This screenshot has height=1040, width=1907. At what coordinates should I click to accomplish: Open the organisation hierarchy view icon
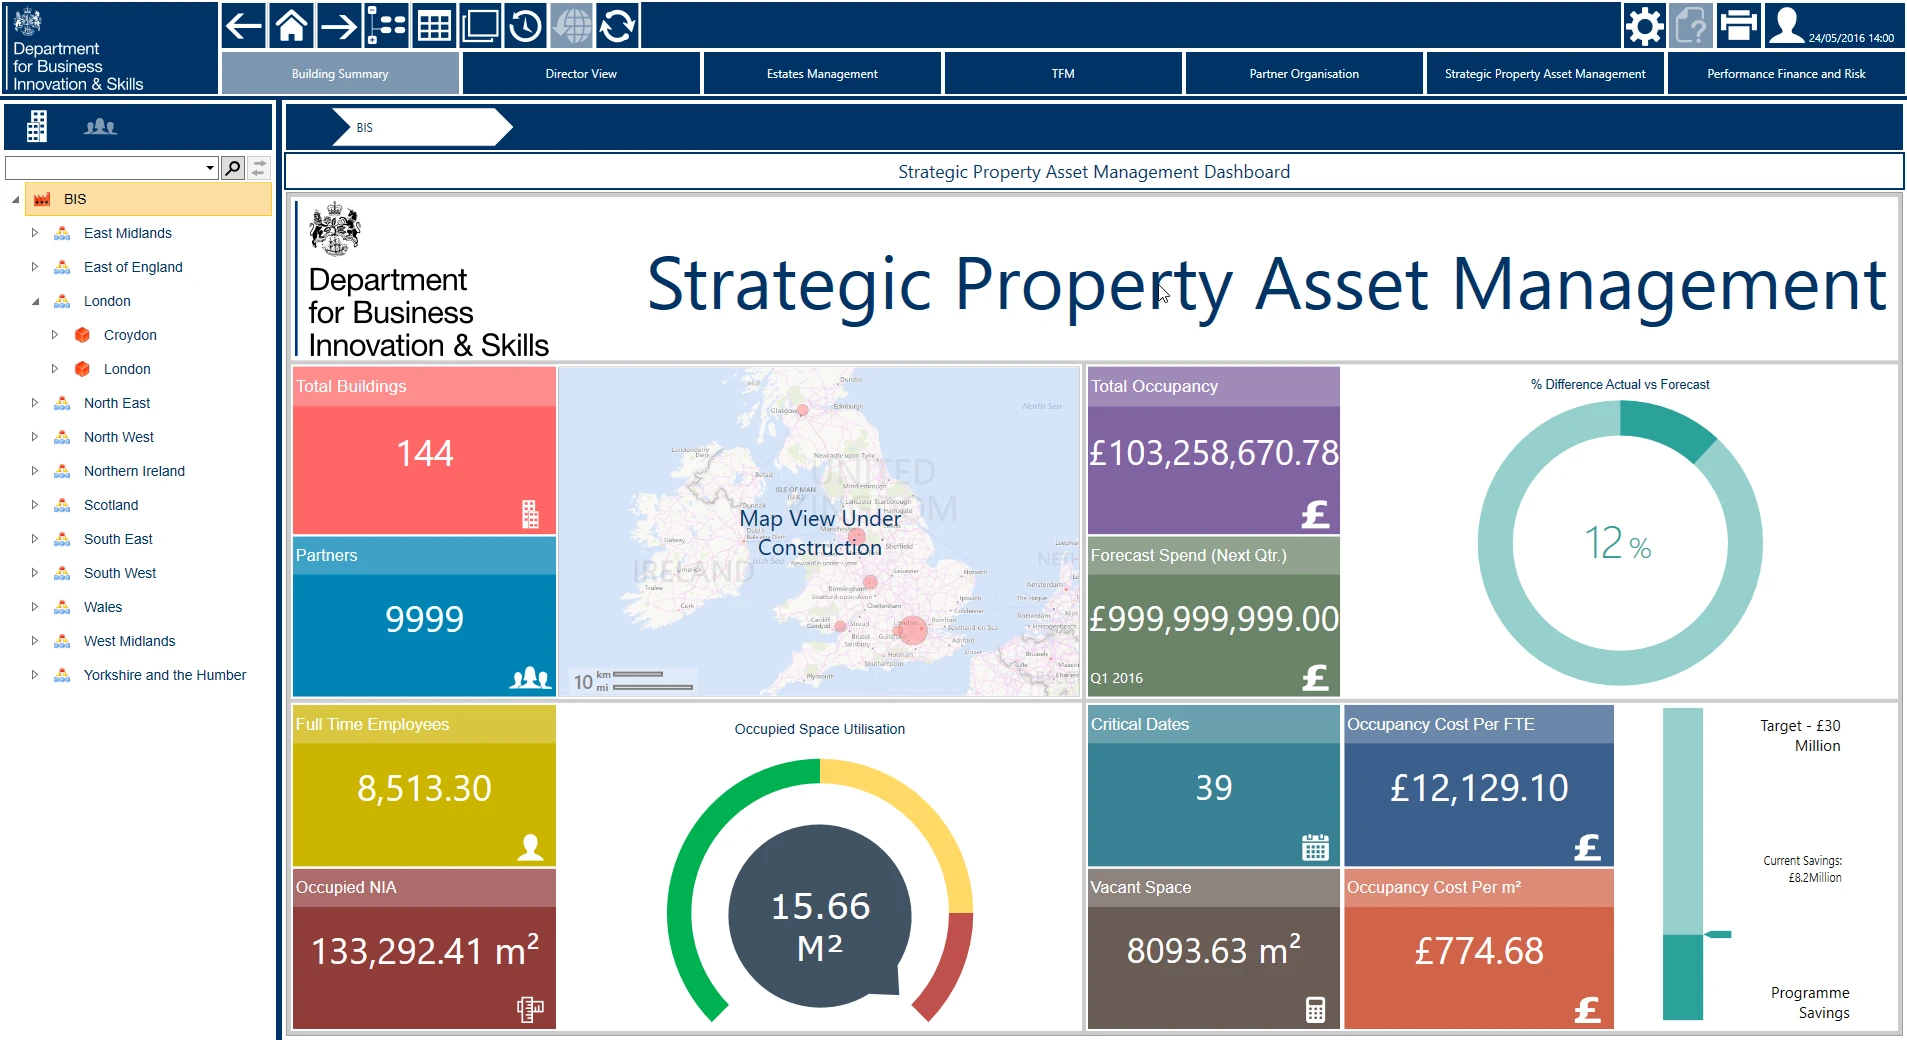pos(387,25)
